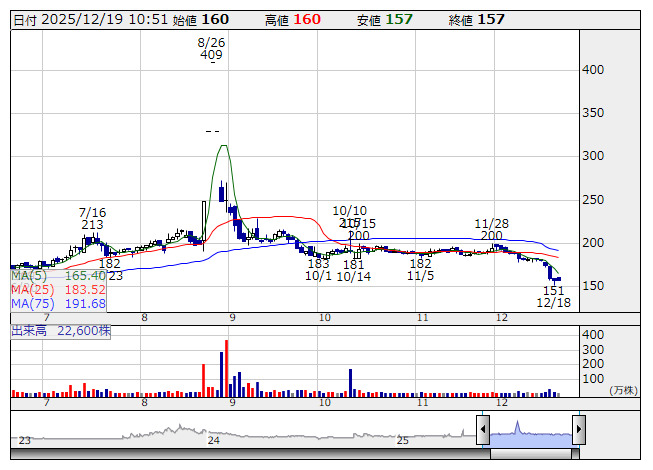The height and width of the screenshot is (470, 653).
Task: Click the 11/28 high marker 200
Action: click(491, 236)
